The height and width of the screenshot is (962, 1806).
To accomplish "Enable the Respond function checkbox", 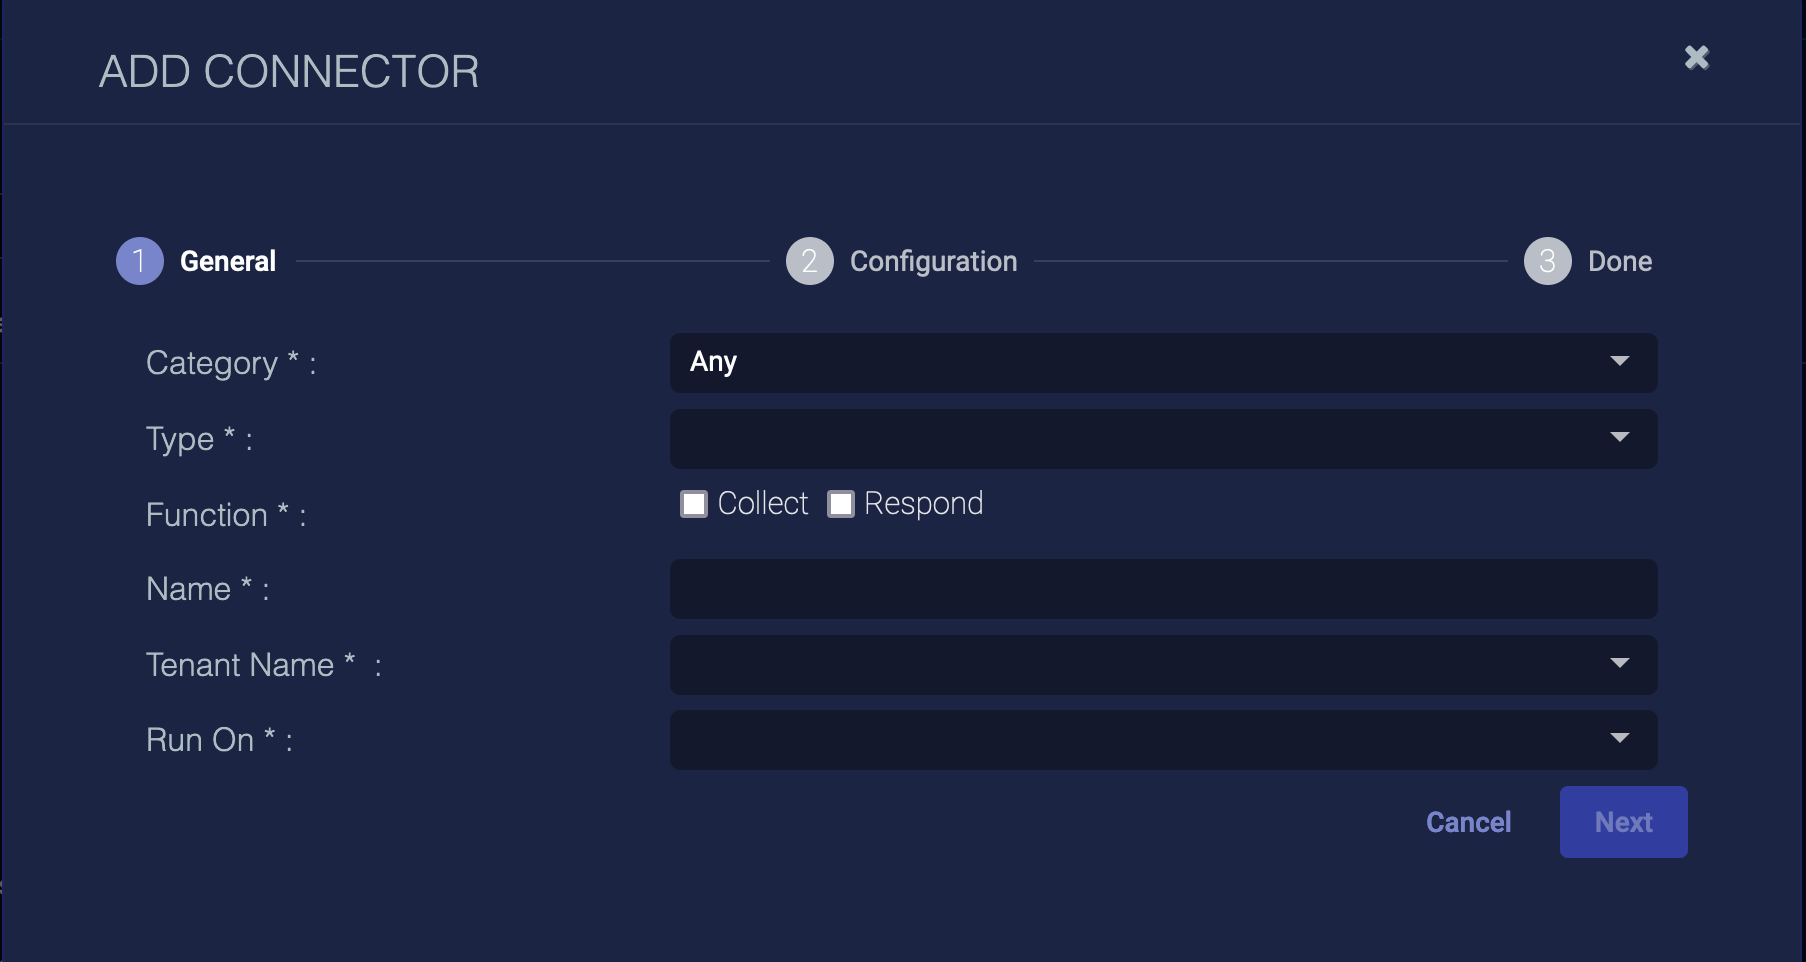I will pos(841,504).
